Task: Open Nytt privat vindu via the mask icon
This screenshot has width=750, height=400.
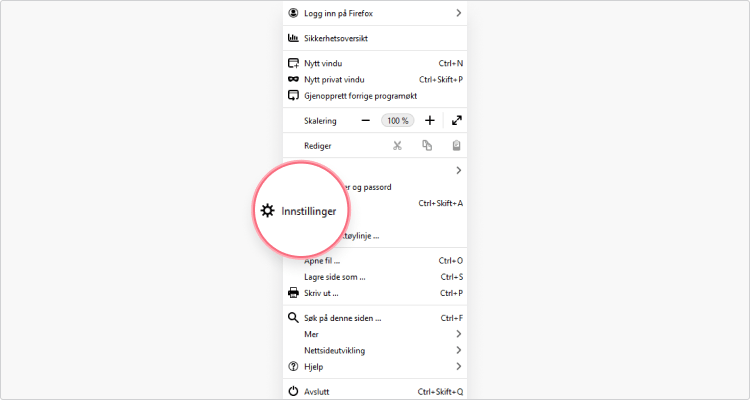Action: click(x=293, y=79)
